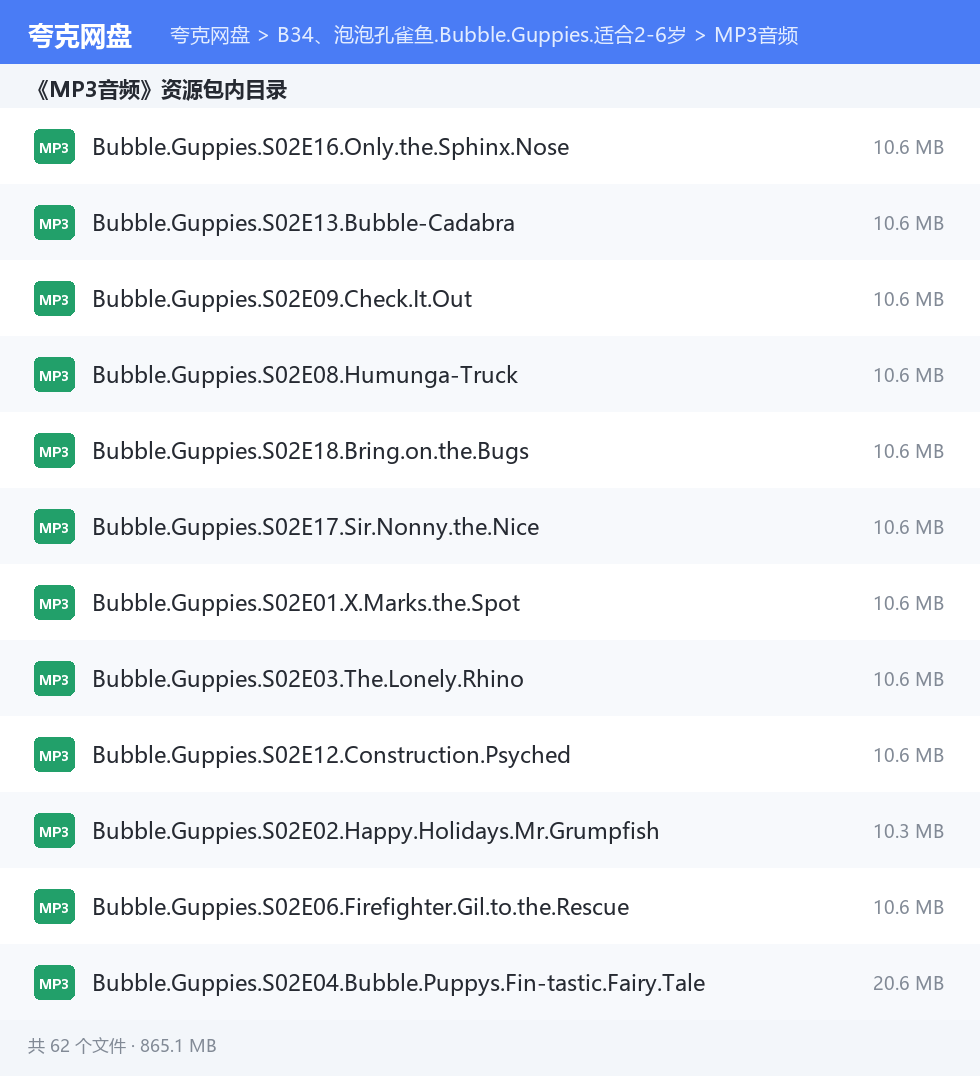Viewport: 980px width, 1076px height.
Task: Click the 10.3 MB file size value
Action: pos(909,831)
